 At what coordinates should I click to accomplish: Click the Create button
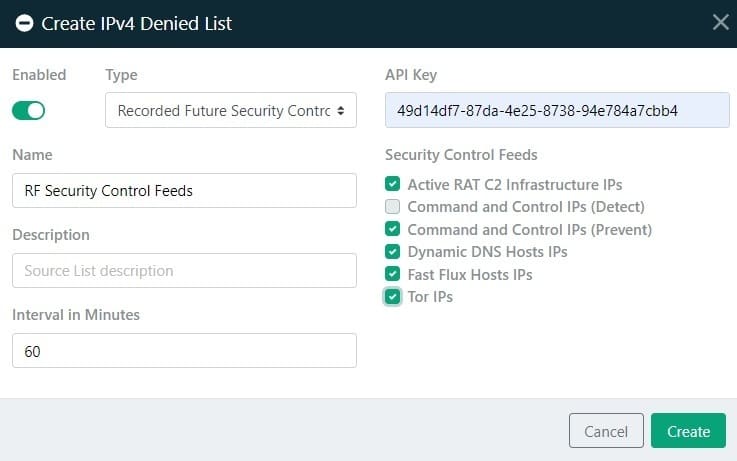point(688,430)
